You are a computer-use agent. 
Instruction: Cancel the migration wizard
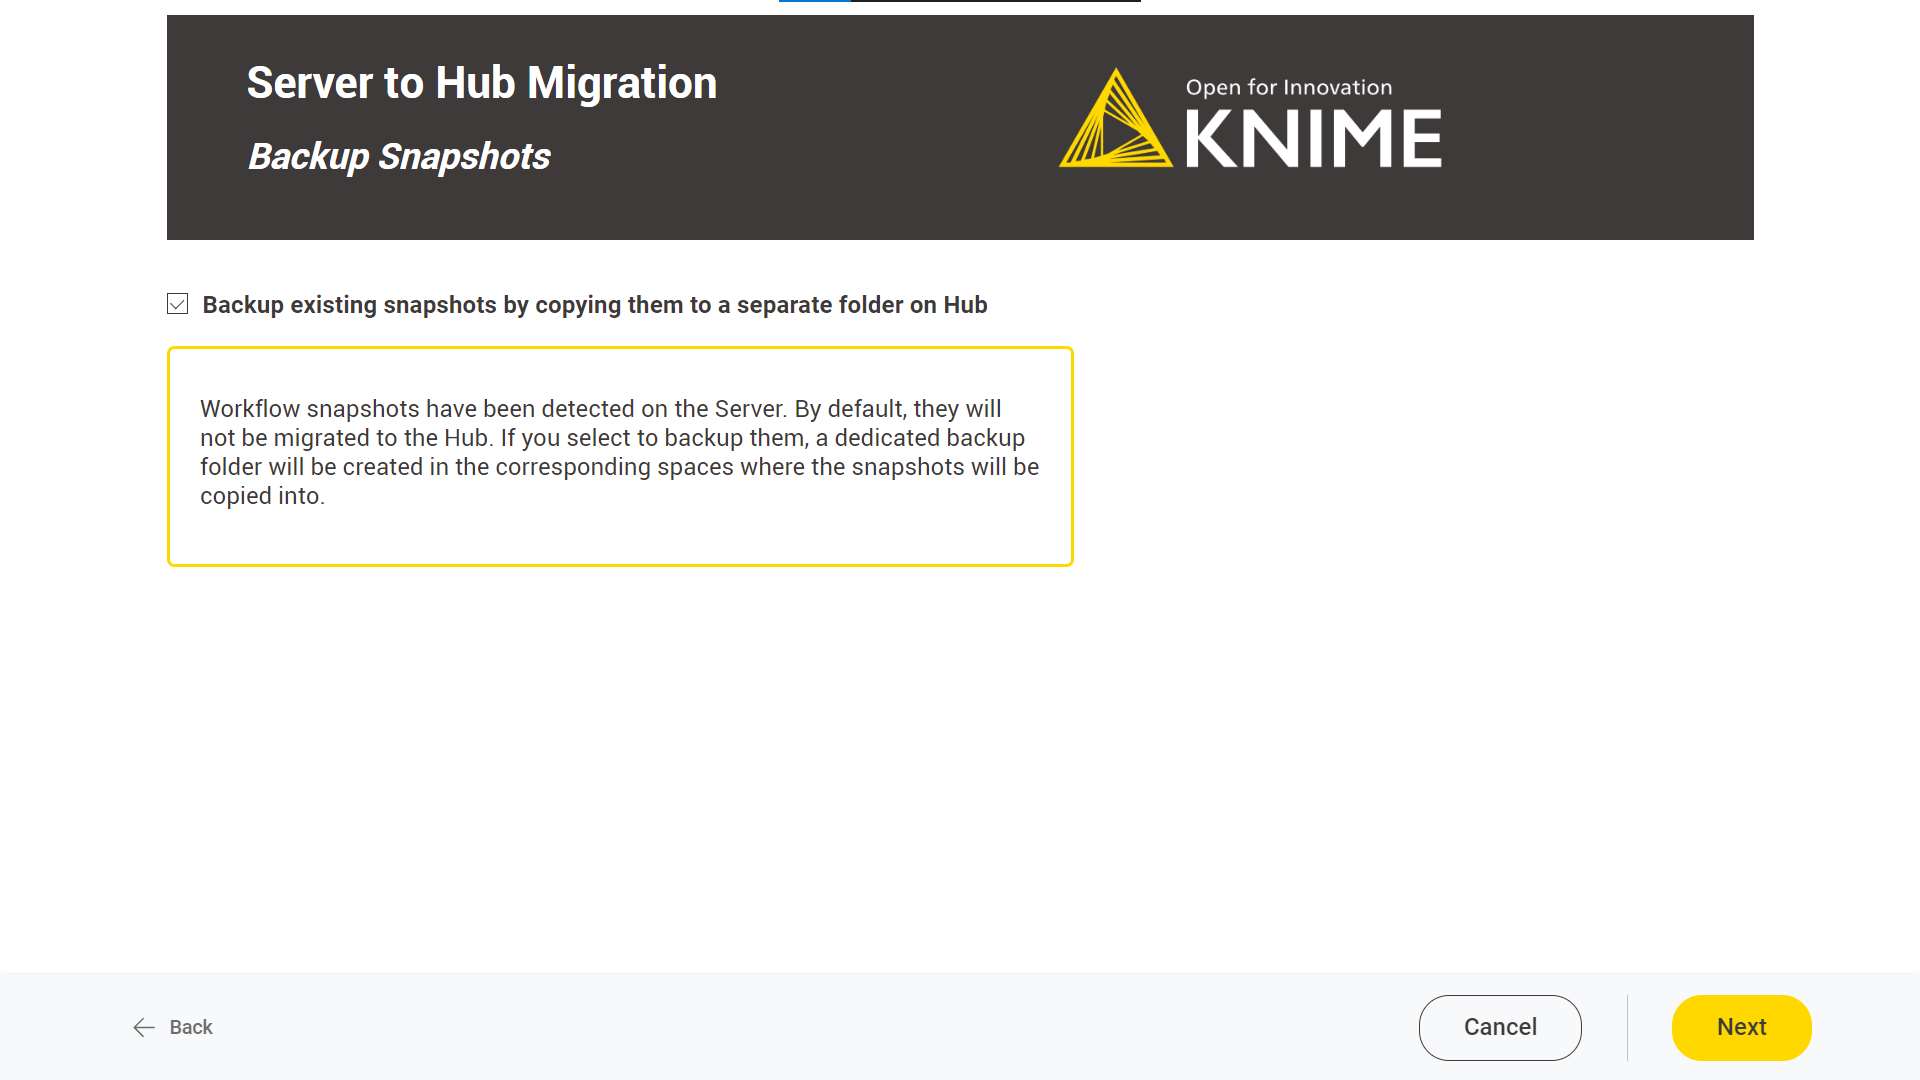pyautogui.click(x=1500, y=1027)
